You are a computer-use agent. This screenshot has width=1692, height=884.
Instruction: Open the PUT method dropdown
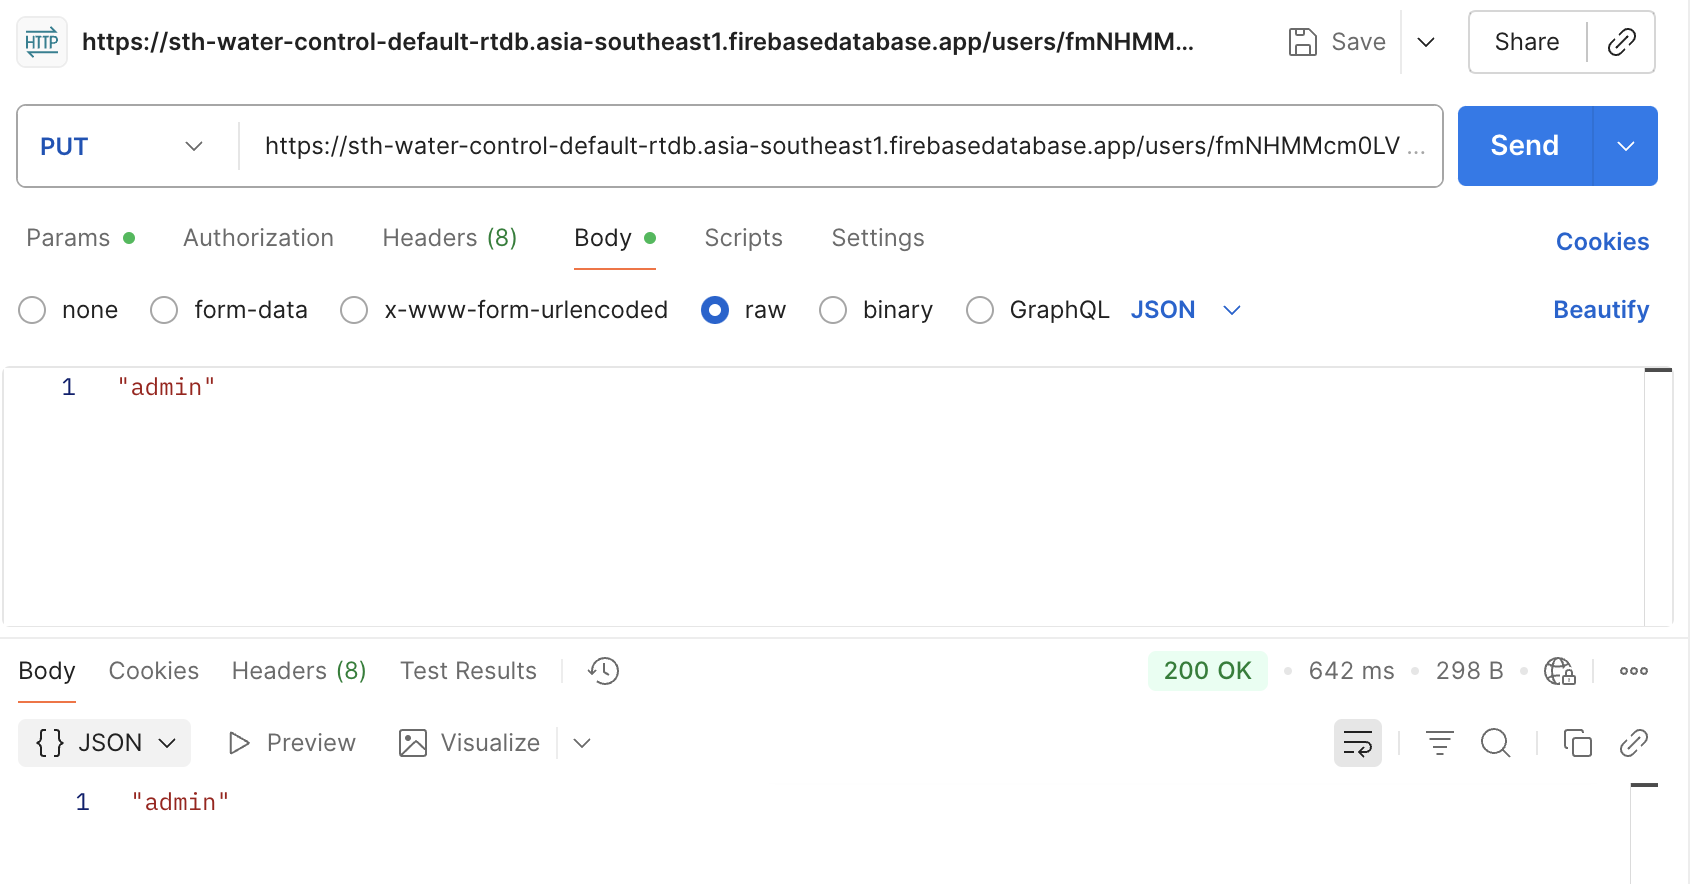coord(122,146)
